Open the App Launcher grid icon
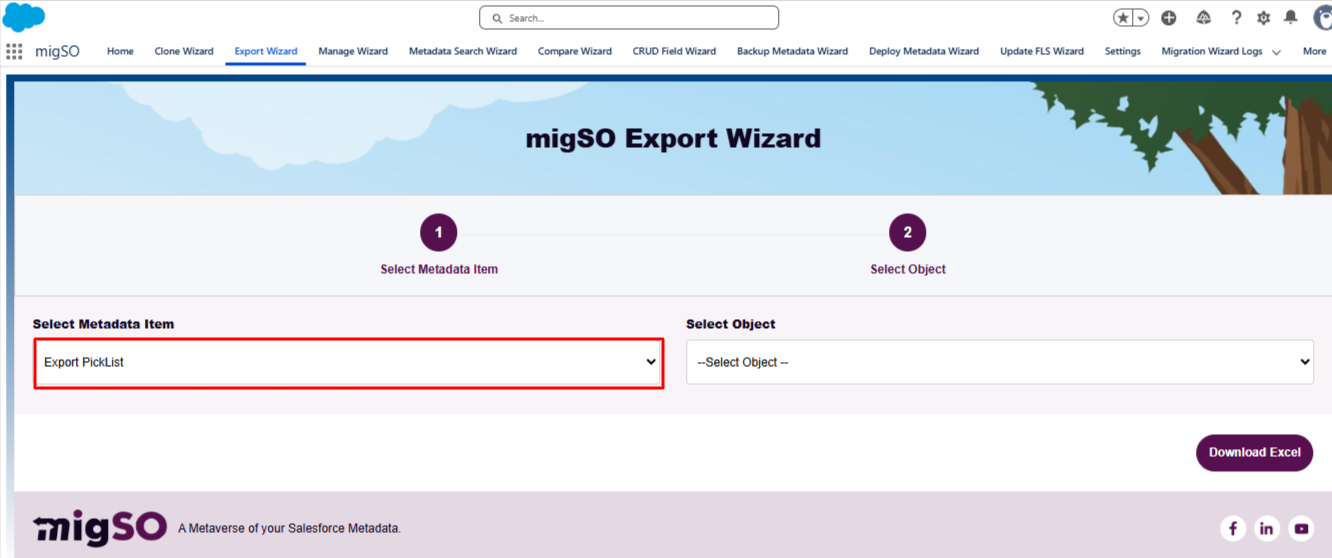 tap(14, 51)
